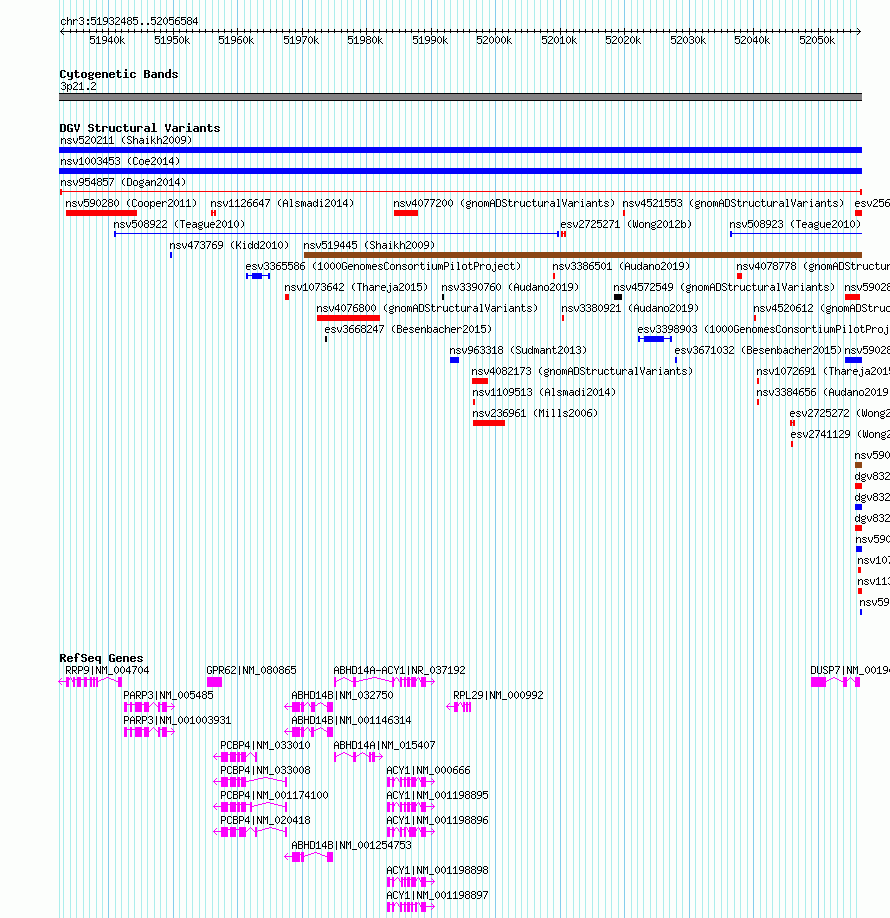Click the 51940k ruler position label
The width and height of the screenshot is (890, 918).
pyautogui.click(x=107, y=40)
